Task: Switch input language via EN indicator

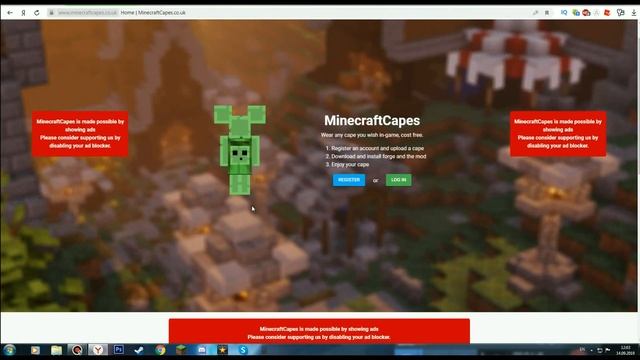Action: pyautogui.click(x=582, y=350)
